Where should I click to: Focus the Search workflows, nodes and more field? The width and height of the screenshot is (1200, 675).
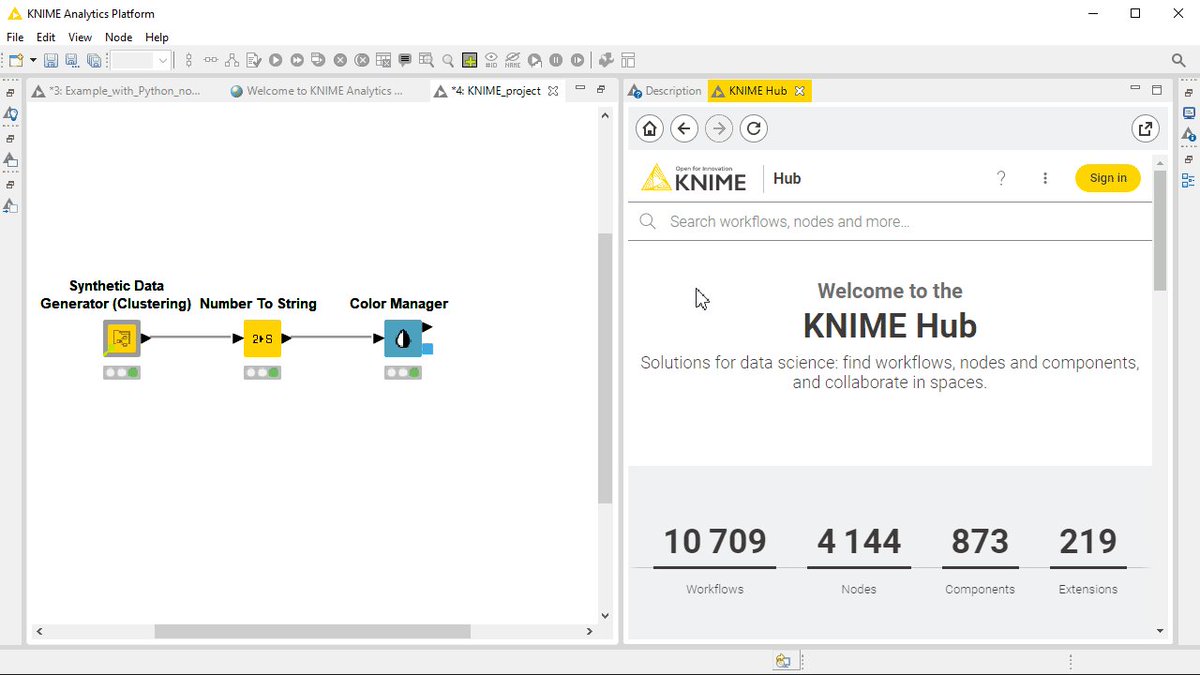(890, 221)
